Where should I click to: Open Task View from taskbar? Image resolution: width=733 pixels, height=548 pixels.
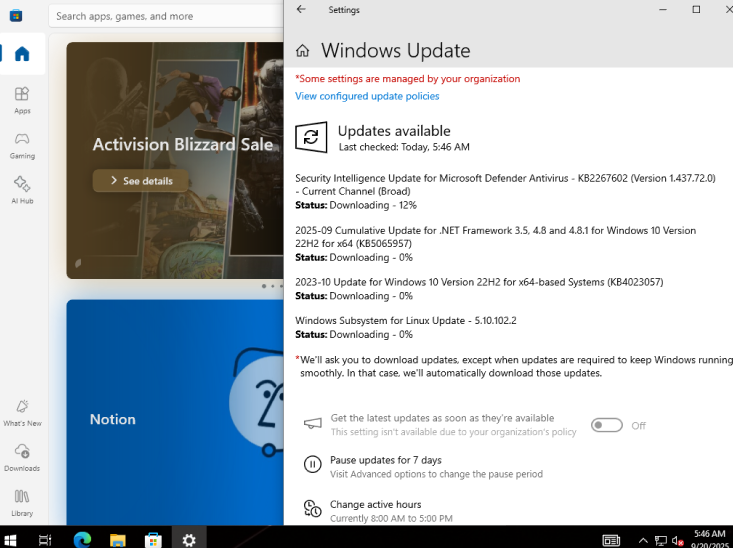pyautogui.click(x=45, y=540)
